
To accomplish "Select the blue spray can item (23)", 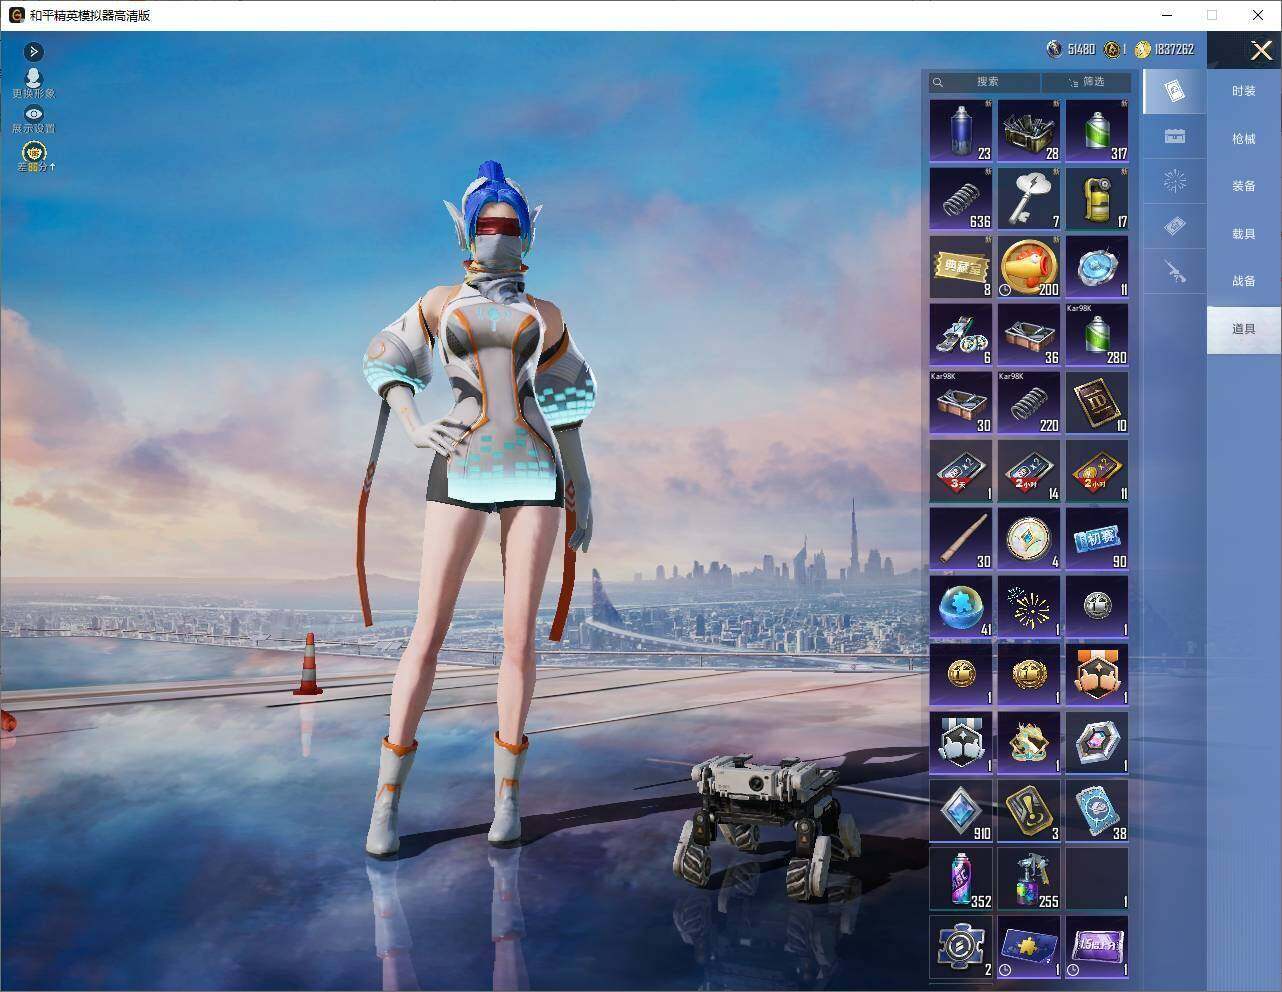I will [x=961, y=130].
